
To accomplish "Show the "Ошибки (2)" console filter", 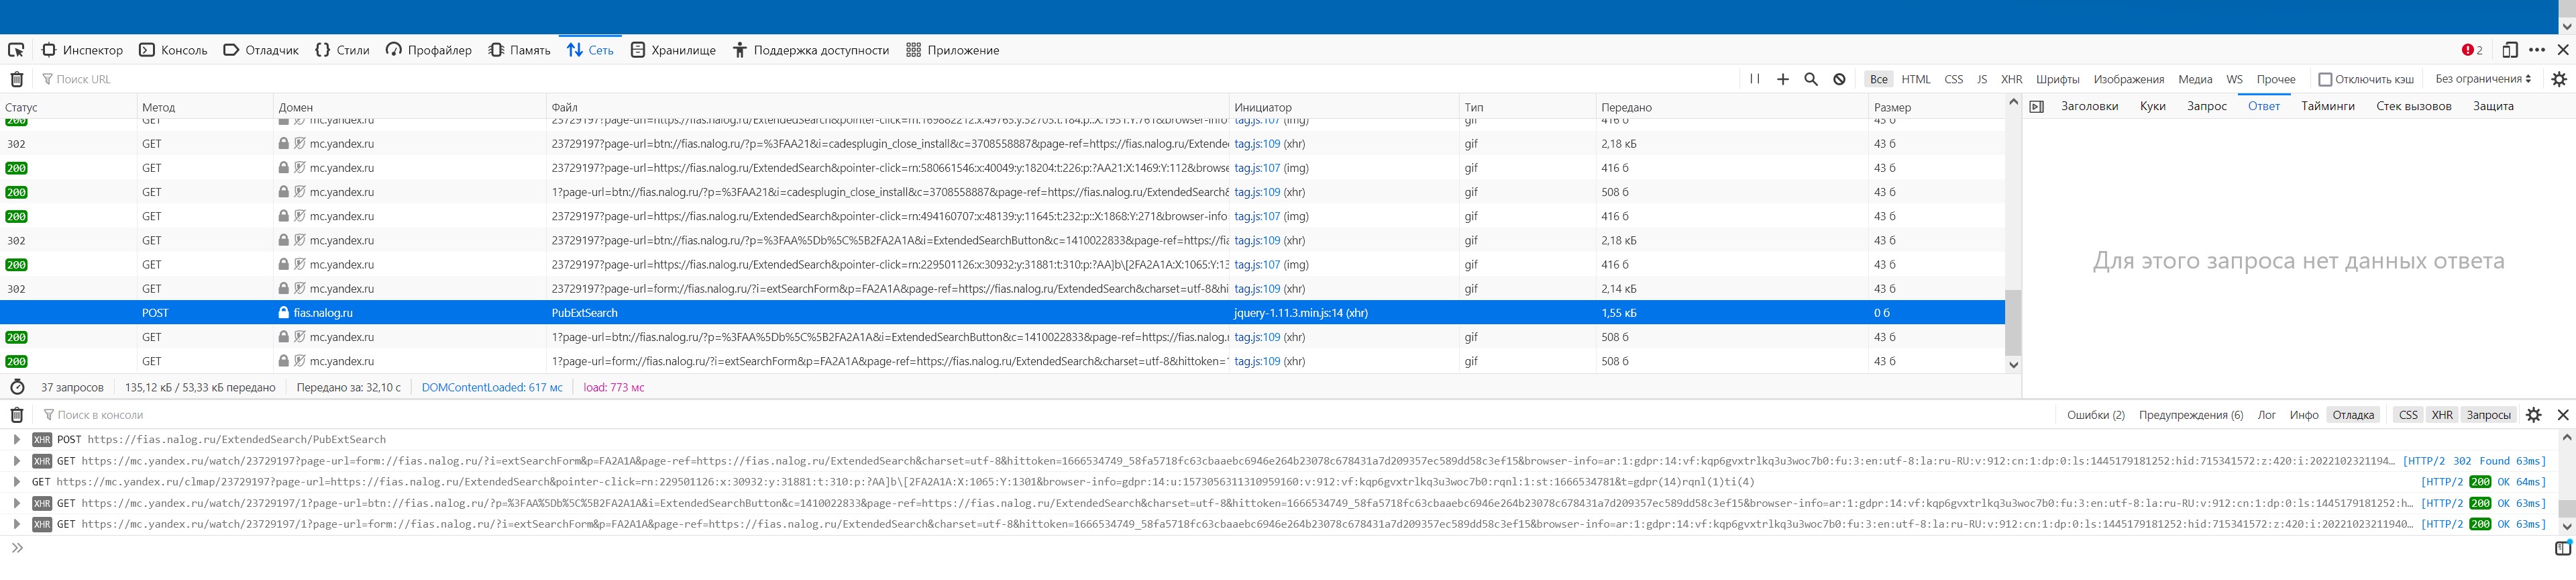I will click(2095, 415).
